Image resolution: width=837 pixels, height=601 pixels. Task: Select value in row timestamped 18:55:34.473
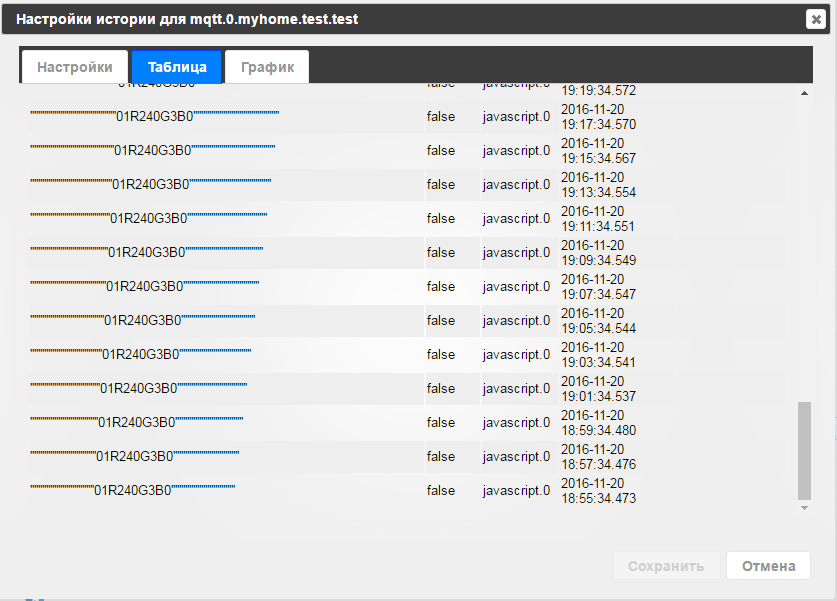tap(132, 490)
